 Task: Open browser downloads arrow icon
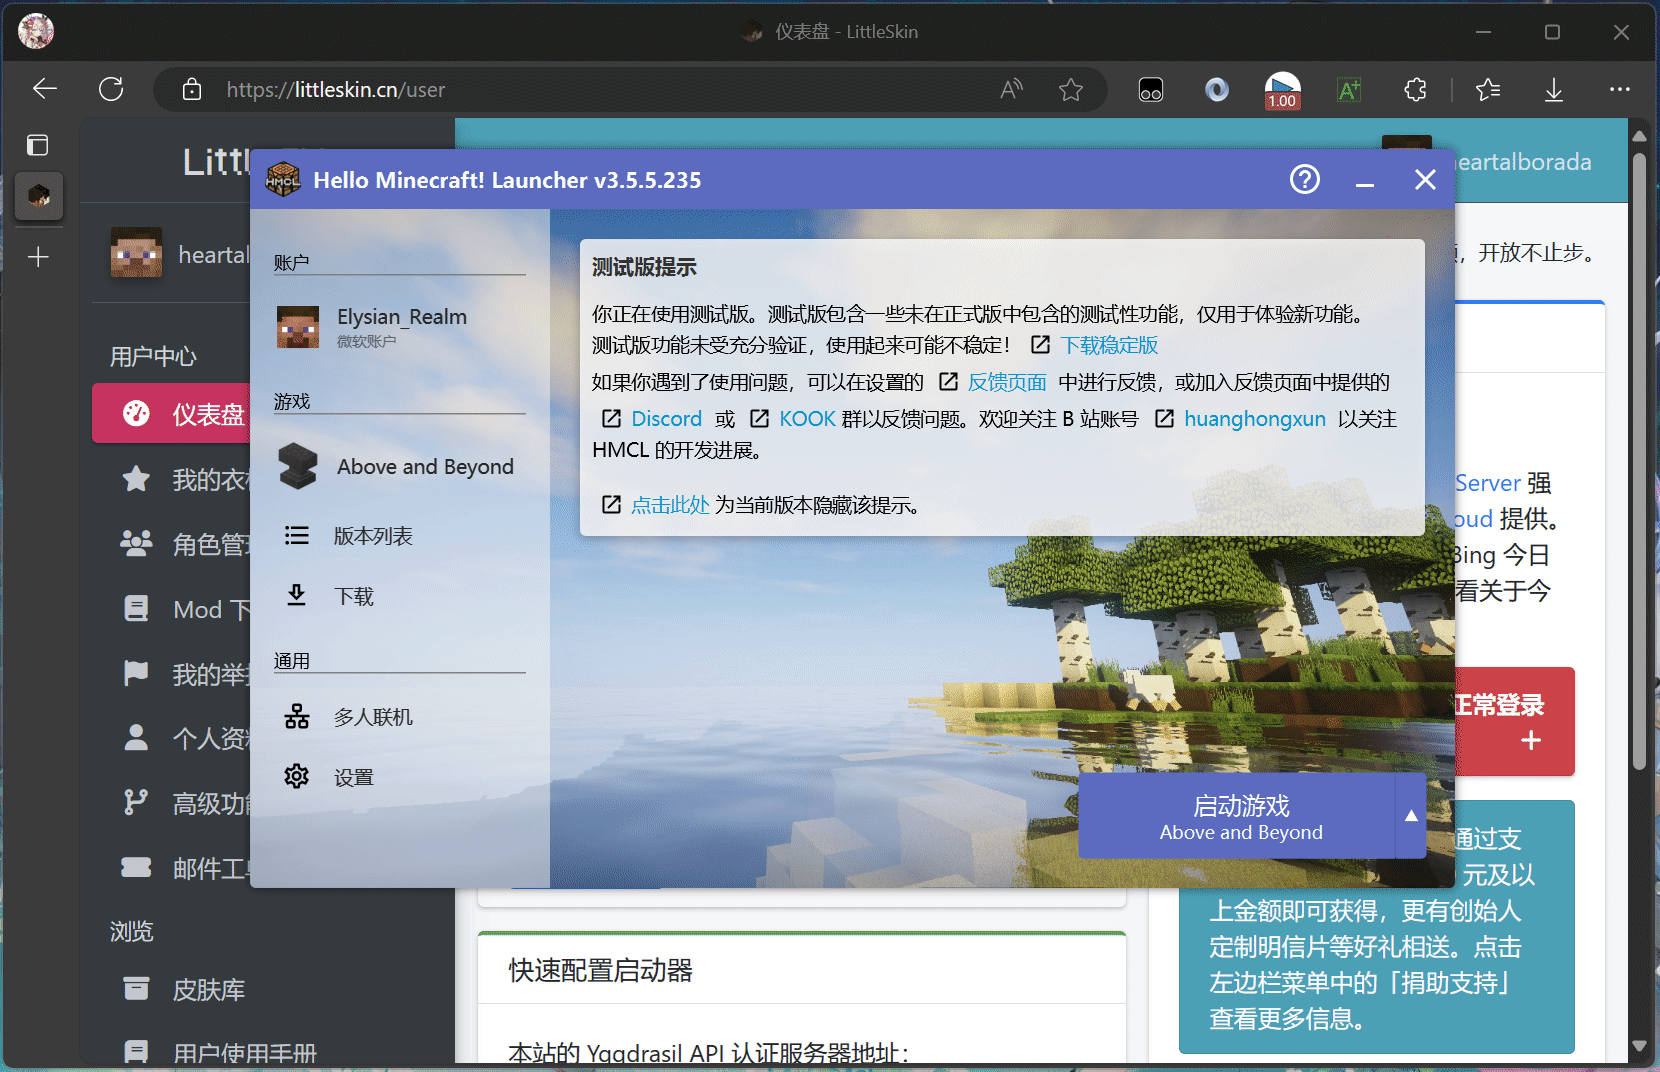point(1553,90)
